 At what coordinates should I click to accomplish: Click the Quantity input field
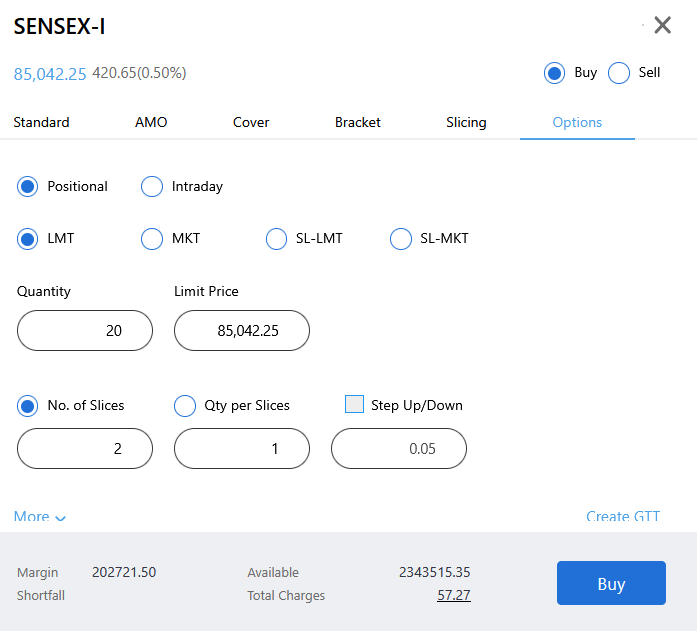click(x=85, y=331)
